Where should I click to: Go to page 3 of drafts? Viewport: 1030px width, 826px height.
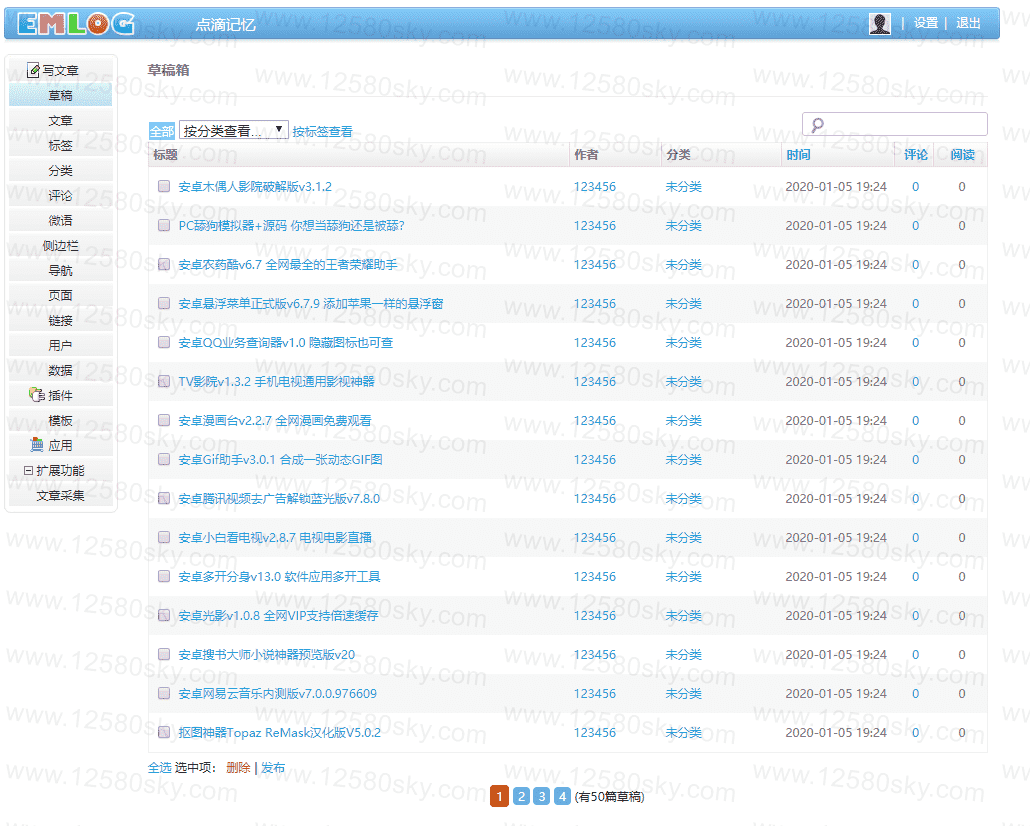click(541, 796)
